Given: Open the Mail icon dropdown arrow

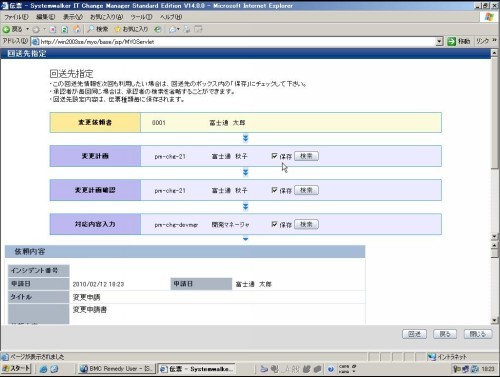Looking at the screenshot, I should 178,29.
